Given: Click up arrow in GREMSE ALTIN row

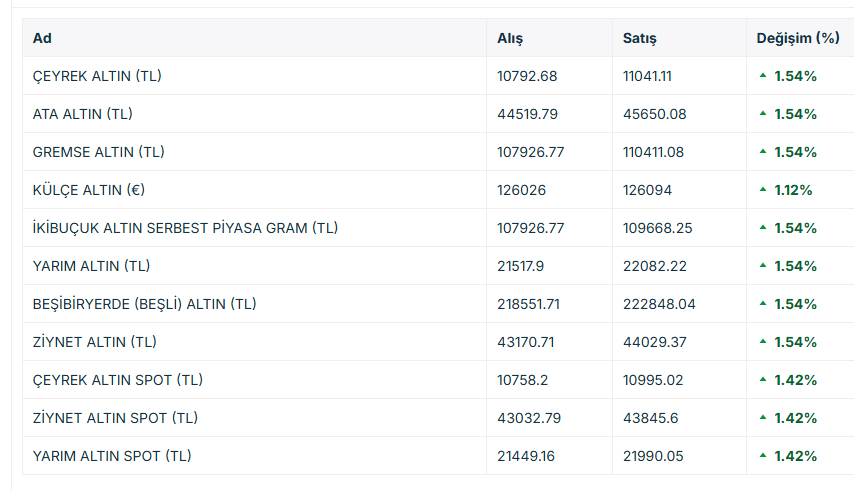Looking at the screenshot, I should coord(763,151).
